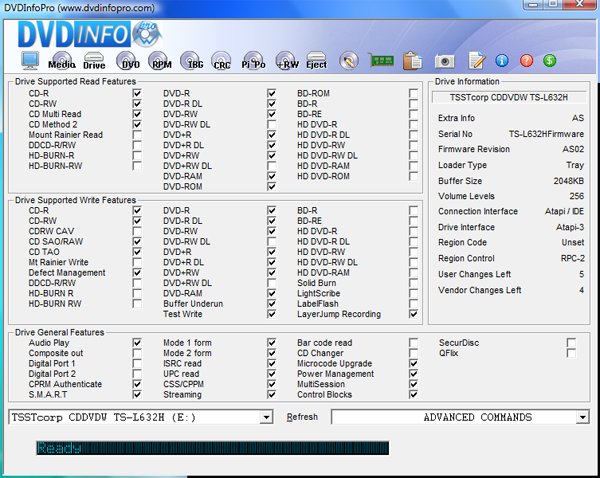Toggle BD-ROM read checkbox

click(x=413, y=93)
